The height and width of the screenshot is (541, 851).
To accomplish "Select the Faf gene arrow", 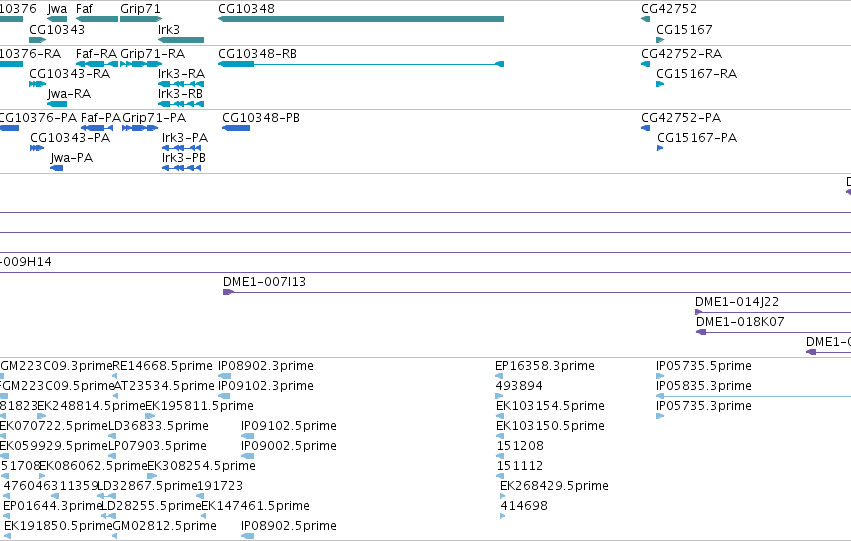I will point(97,19).
